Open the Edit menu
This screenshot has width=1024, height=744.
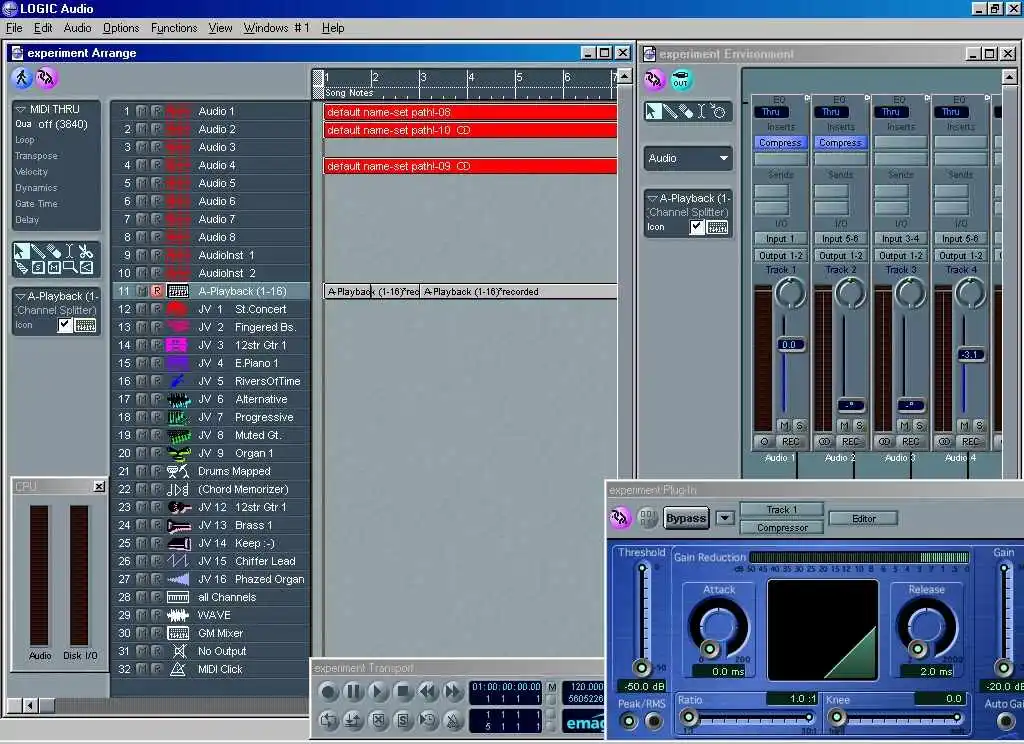[x=43, y=28]
